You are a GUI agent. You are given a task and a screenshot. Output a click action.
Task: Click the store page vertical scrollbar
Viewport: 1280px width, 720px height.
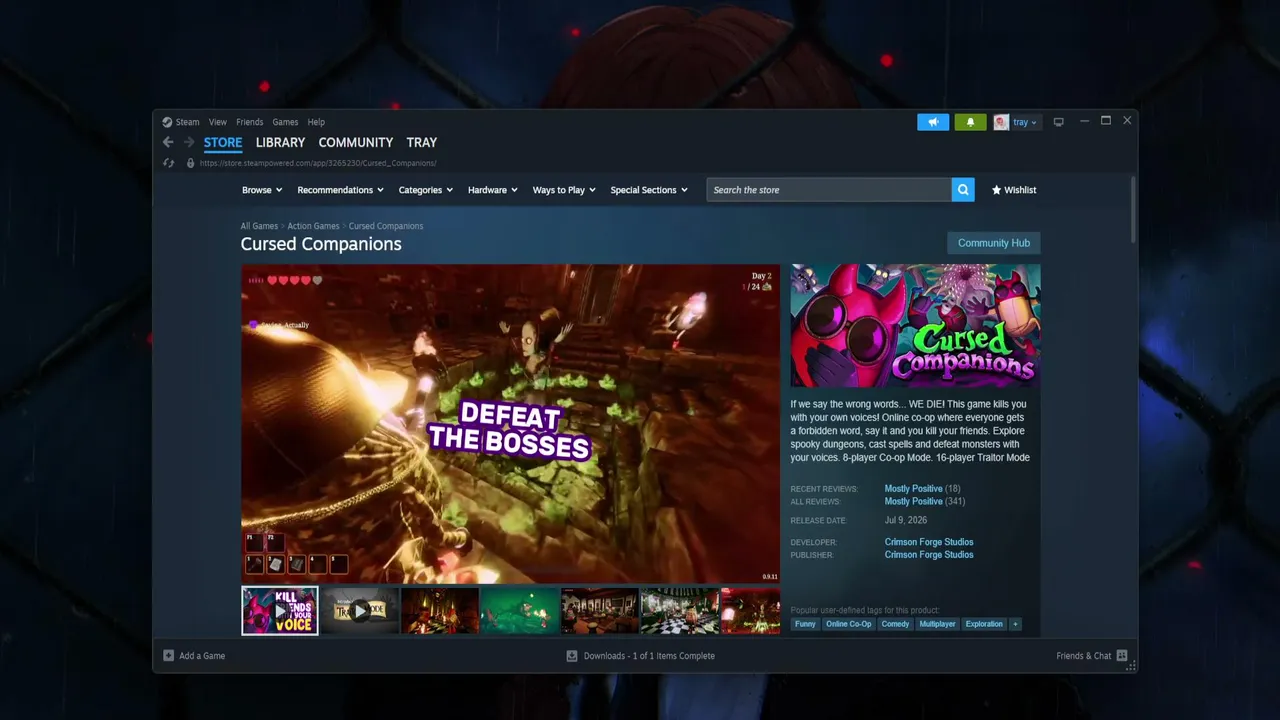coord(1133,210)
